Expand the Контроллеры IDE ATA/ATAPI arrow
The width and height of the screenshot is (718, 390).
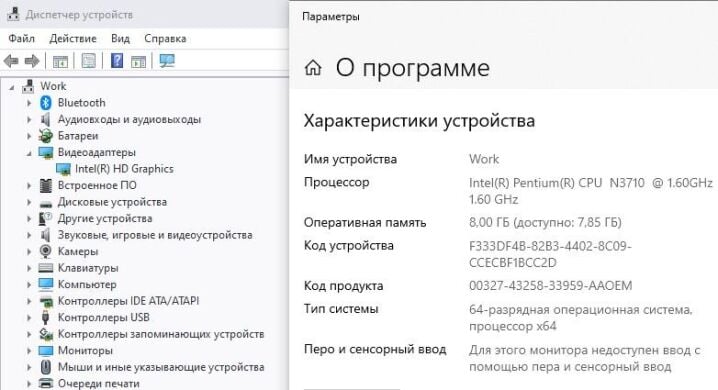pos(29,301)
